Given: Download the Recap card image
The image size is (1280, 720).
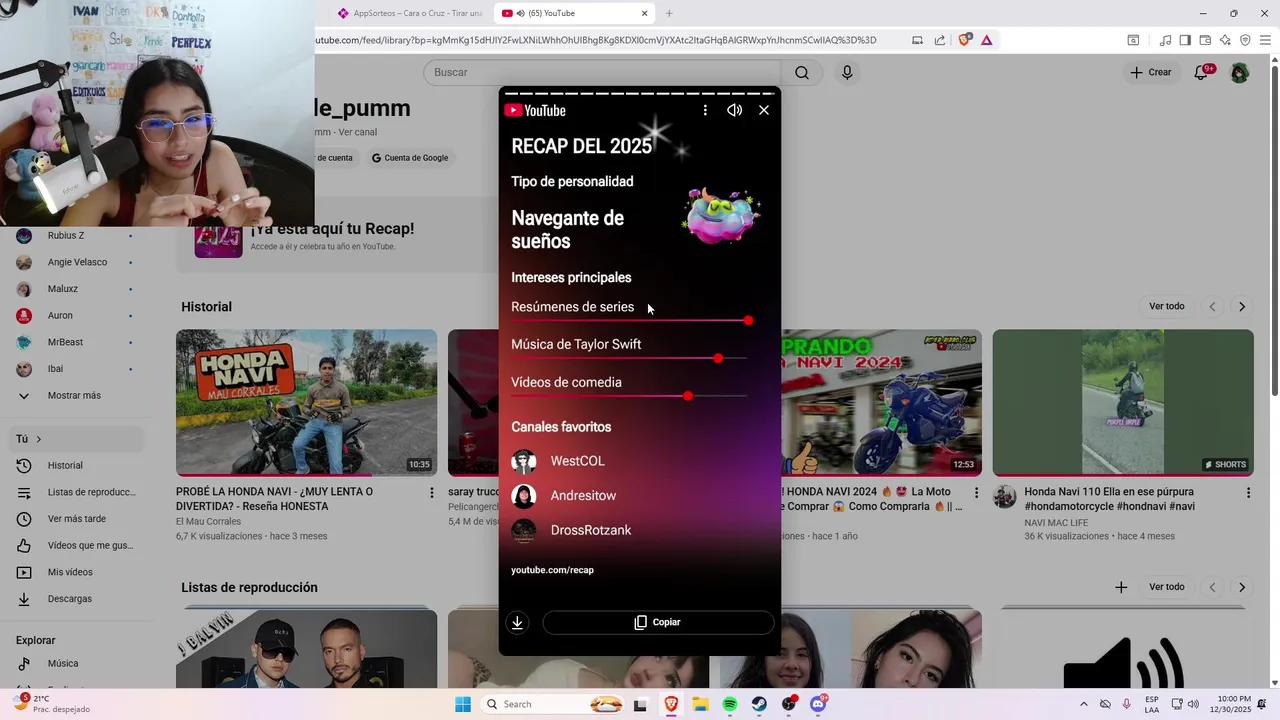Looking at the screenshot, I should click(x=517, y=622).
